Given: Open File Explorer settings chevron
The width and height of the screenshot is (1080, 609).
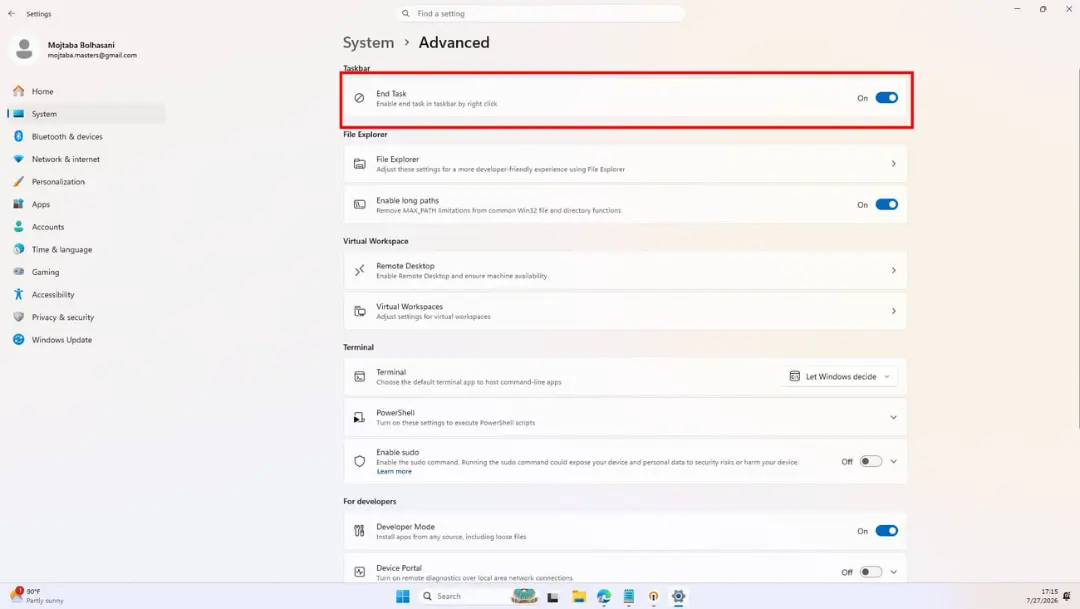Looking at the screenshot, I should (893, 164).
